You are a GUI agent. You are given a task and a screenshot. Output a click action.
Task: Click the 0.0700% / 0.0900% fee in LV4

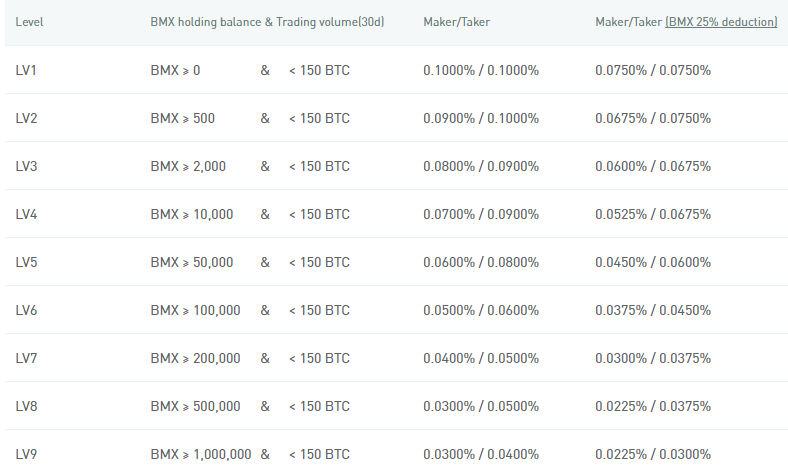pyautogui.click(x=481, y=214)
